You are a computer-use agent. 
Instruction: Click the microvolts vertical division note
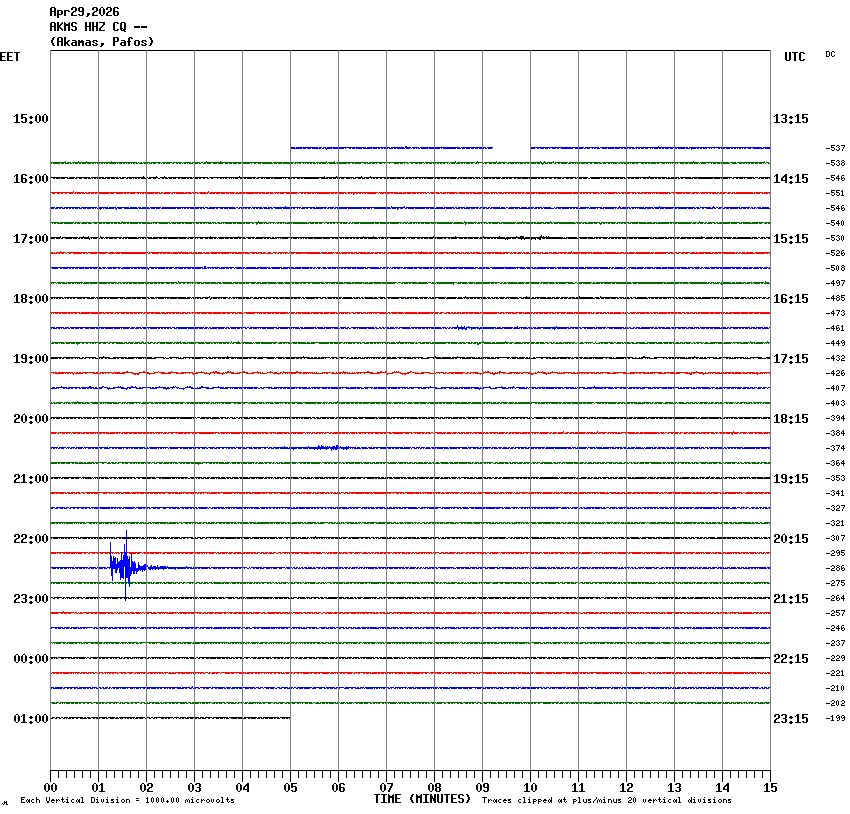click(127, 800)
